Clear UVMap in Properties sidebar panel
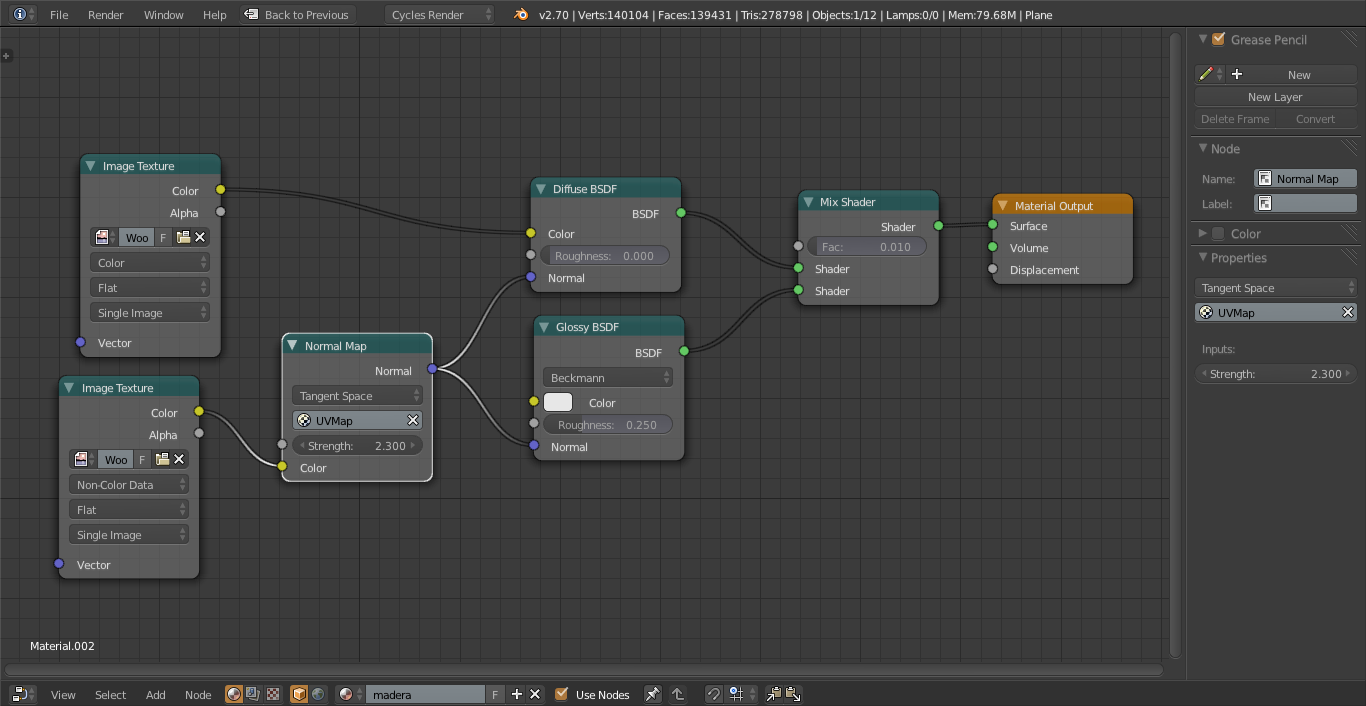Screen dimensions: 1366x706 pyautogui.click(x=1348, y=313)
